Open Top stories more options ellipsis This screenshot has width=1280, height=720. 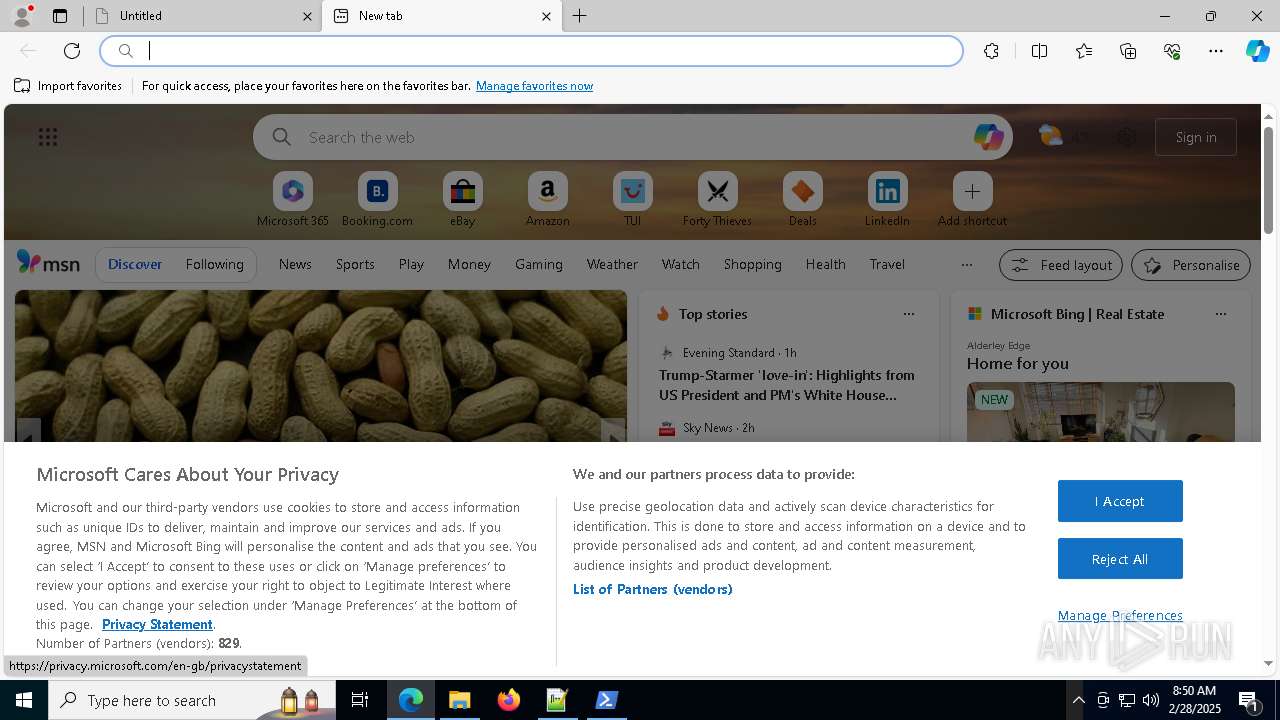pyautogui.click(x=908, y=314)
